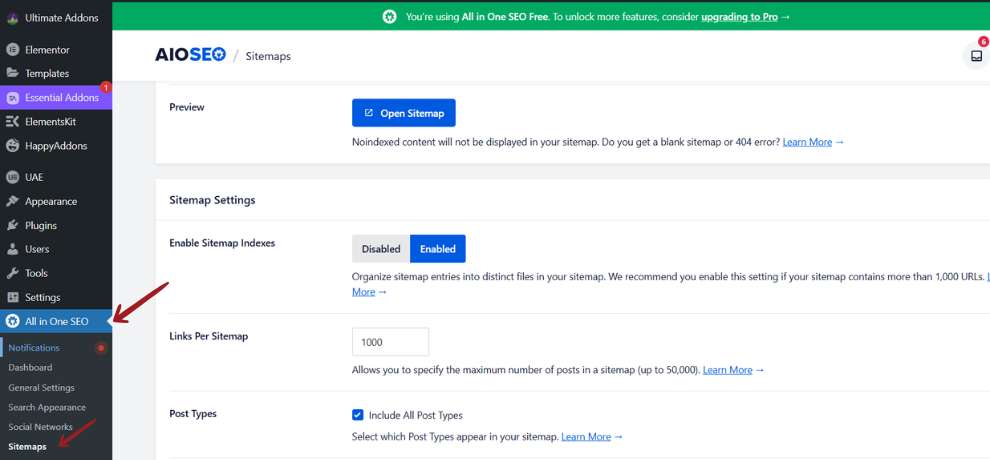Image resolution: width=990 pixels, height=460 pixels.
Task: Click the ElementsKit icon
Action: [x=12, y=122]
